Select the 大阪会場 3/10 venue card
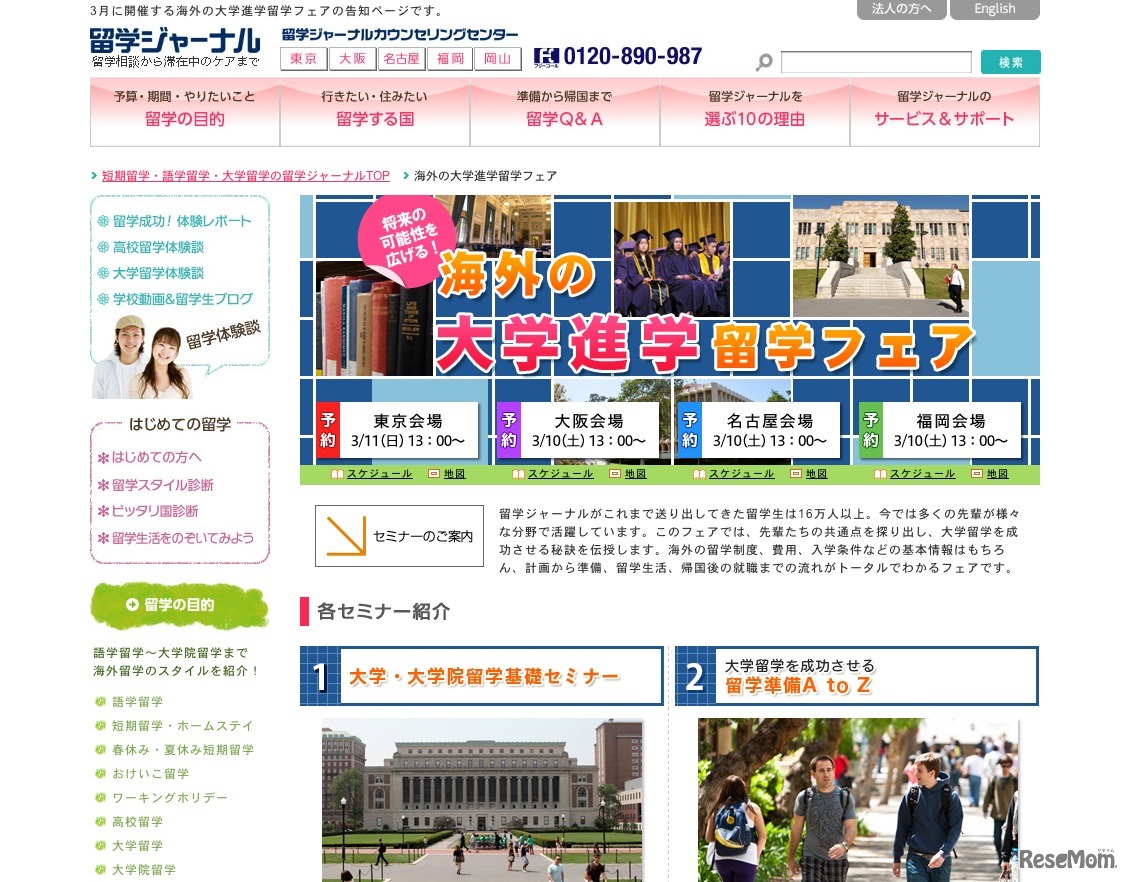 point(578,430)
